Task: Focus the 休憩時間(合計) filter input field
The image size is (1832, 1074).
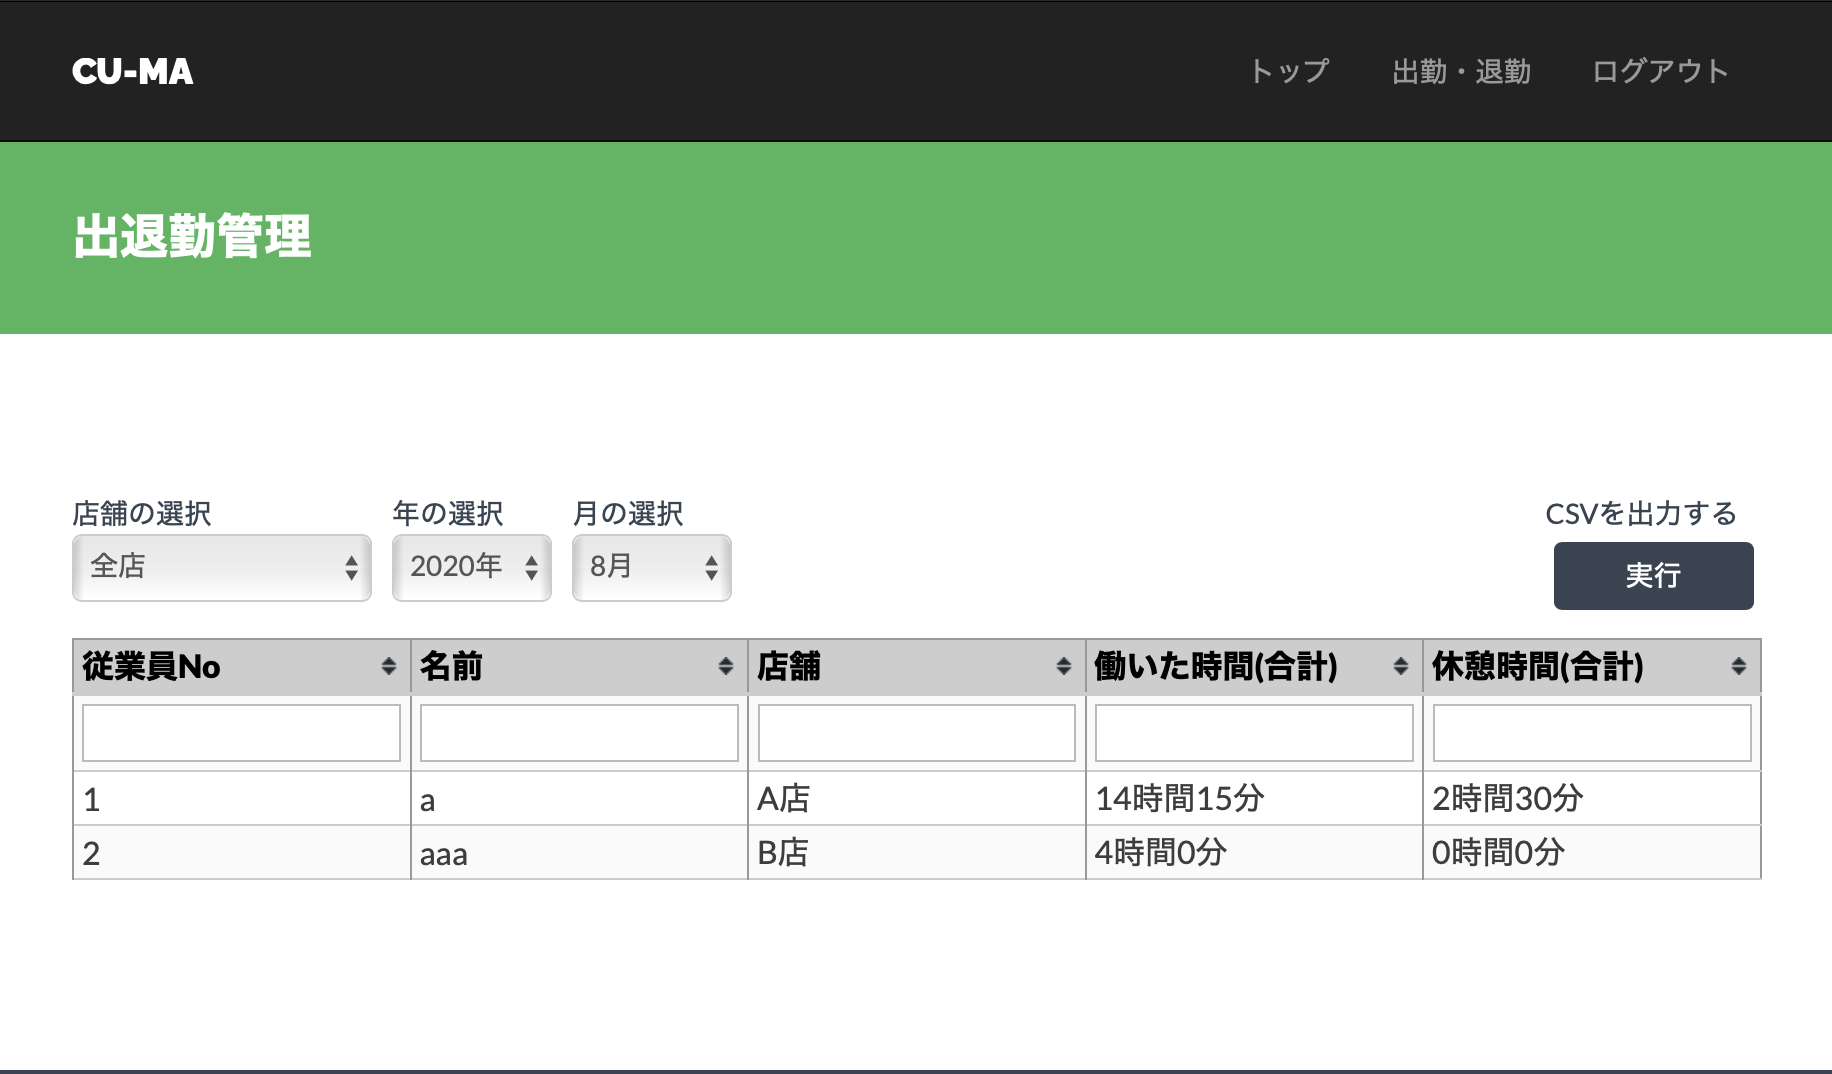Action: pos(1592,733)
